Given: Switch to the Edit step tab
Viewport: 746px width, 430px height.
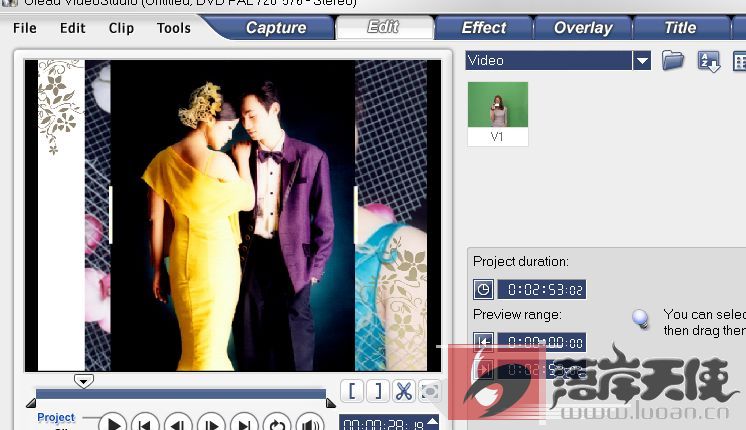Looking at the screenshot, I should pyautogui.click(x=384, y=27).
